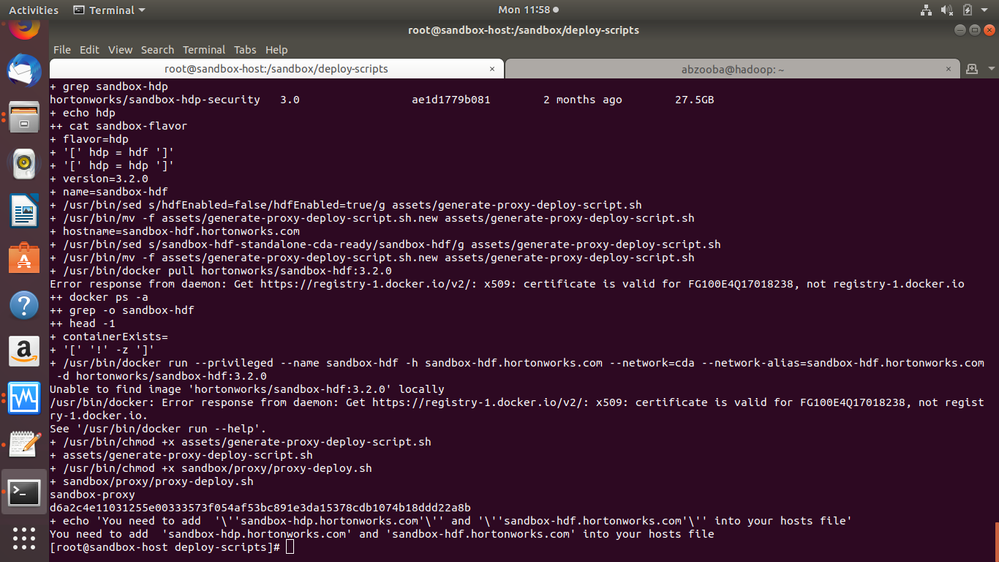This screenshot has width=999, height=562.
Task: Close the root@sandbox-host tab
Action: [492, 69]
